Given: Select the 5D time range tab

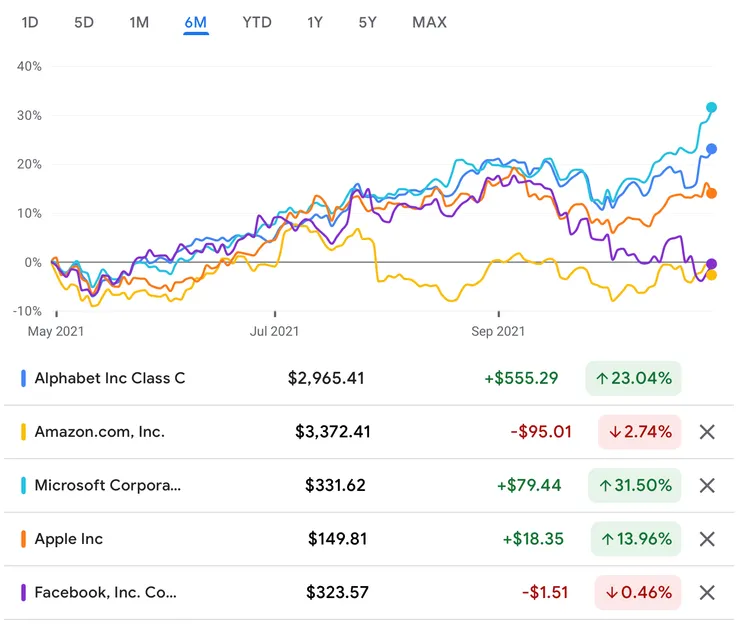Looking at the screenshot, I should [84, 22].
